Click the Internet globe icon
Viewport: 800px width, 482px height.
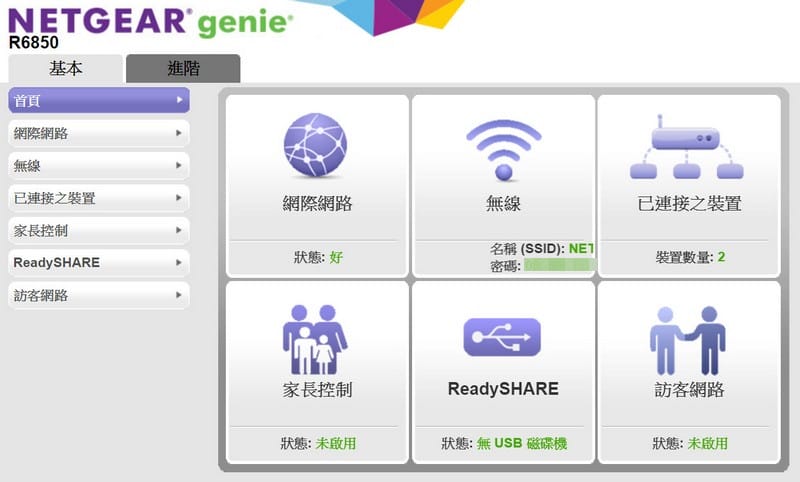315,145
